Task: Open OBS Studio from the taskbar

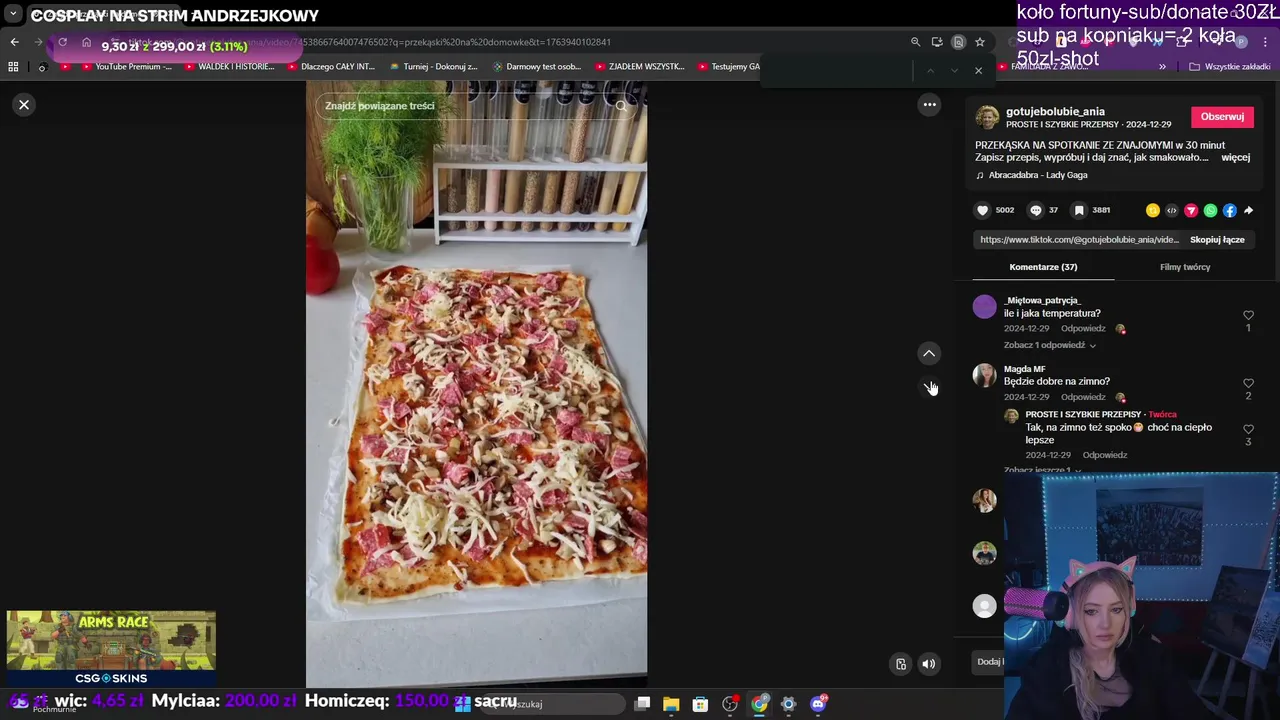Action: pos(730,704)
